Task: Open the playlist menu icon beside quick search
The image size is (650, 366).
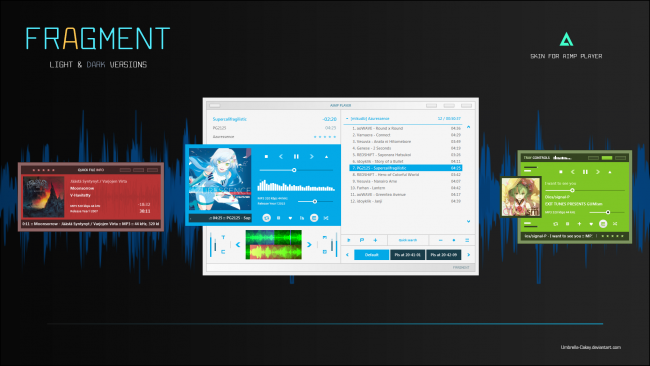Action: click(467, 240)
